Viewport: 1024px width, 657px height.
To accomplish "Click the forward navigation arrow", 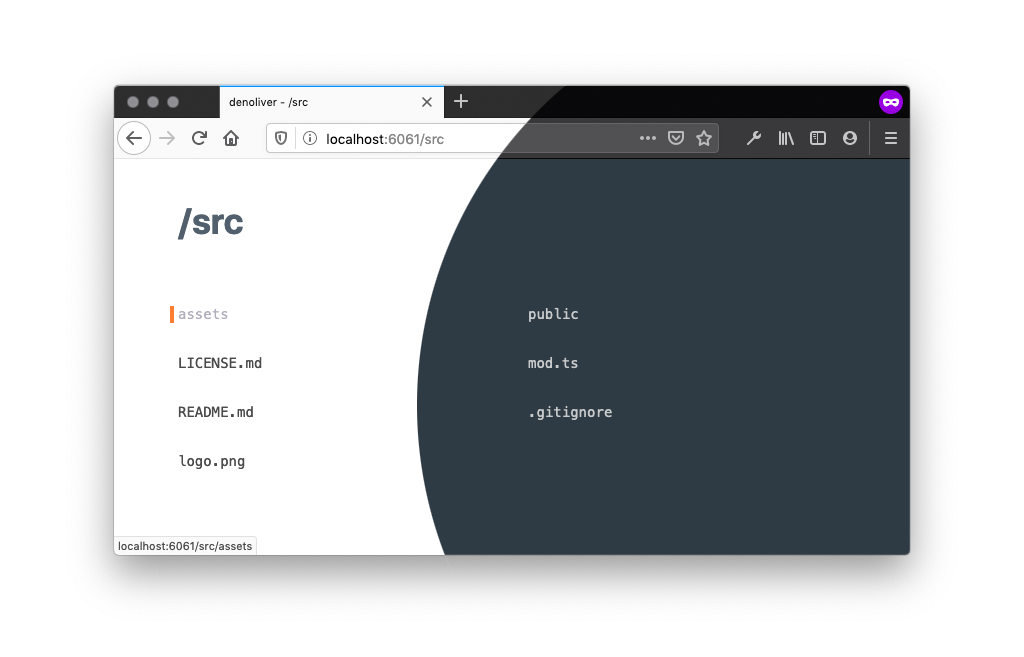I will pyautogui.click(x=167, y=138).
